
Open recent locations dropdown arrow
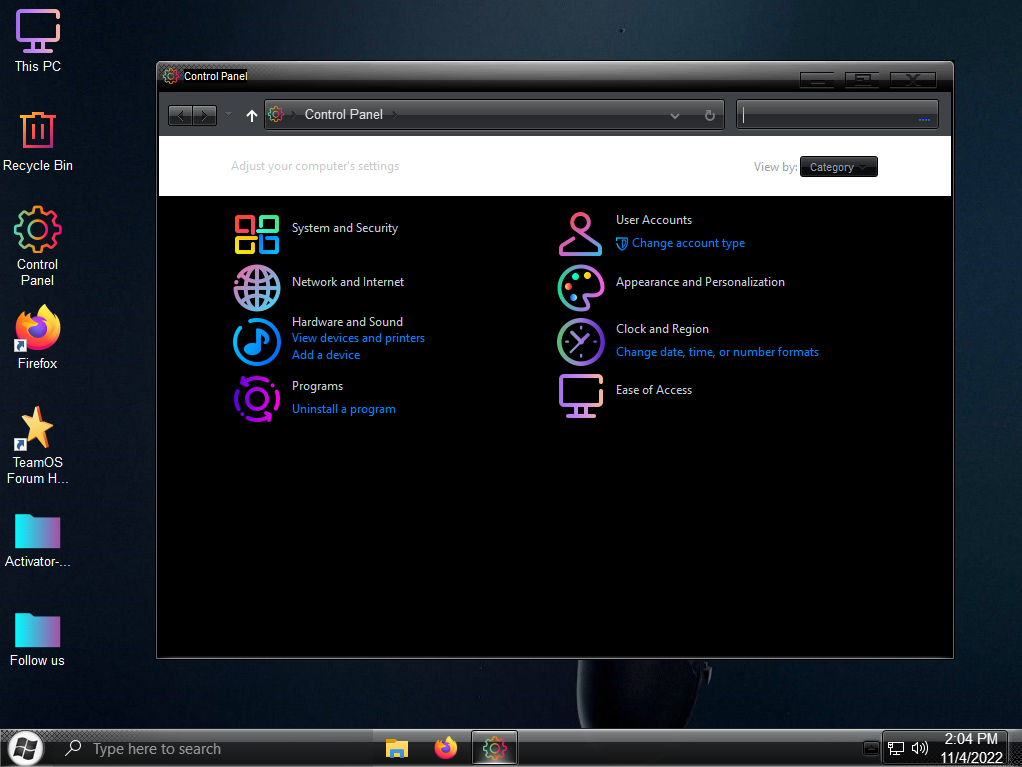pos(229,114)
